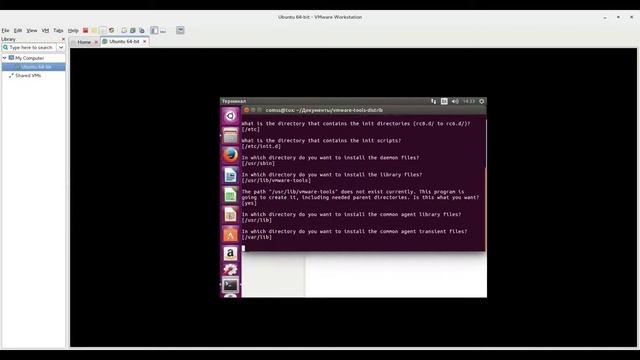The height and width of the screenshot is (360, 640).
Task: Click the network indicator in Ubuntu panel
Action: coord(433,101)
